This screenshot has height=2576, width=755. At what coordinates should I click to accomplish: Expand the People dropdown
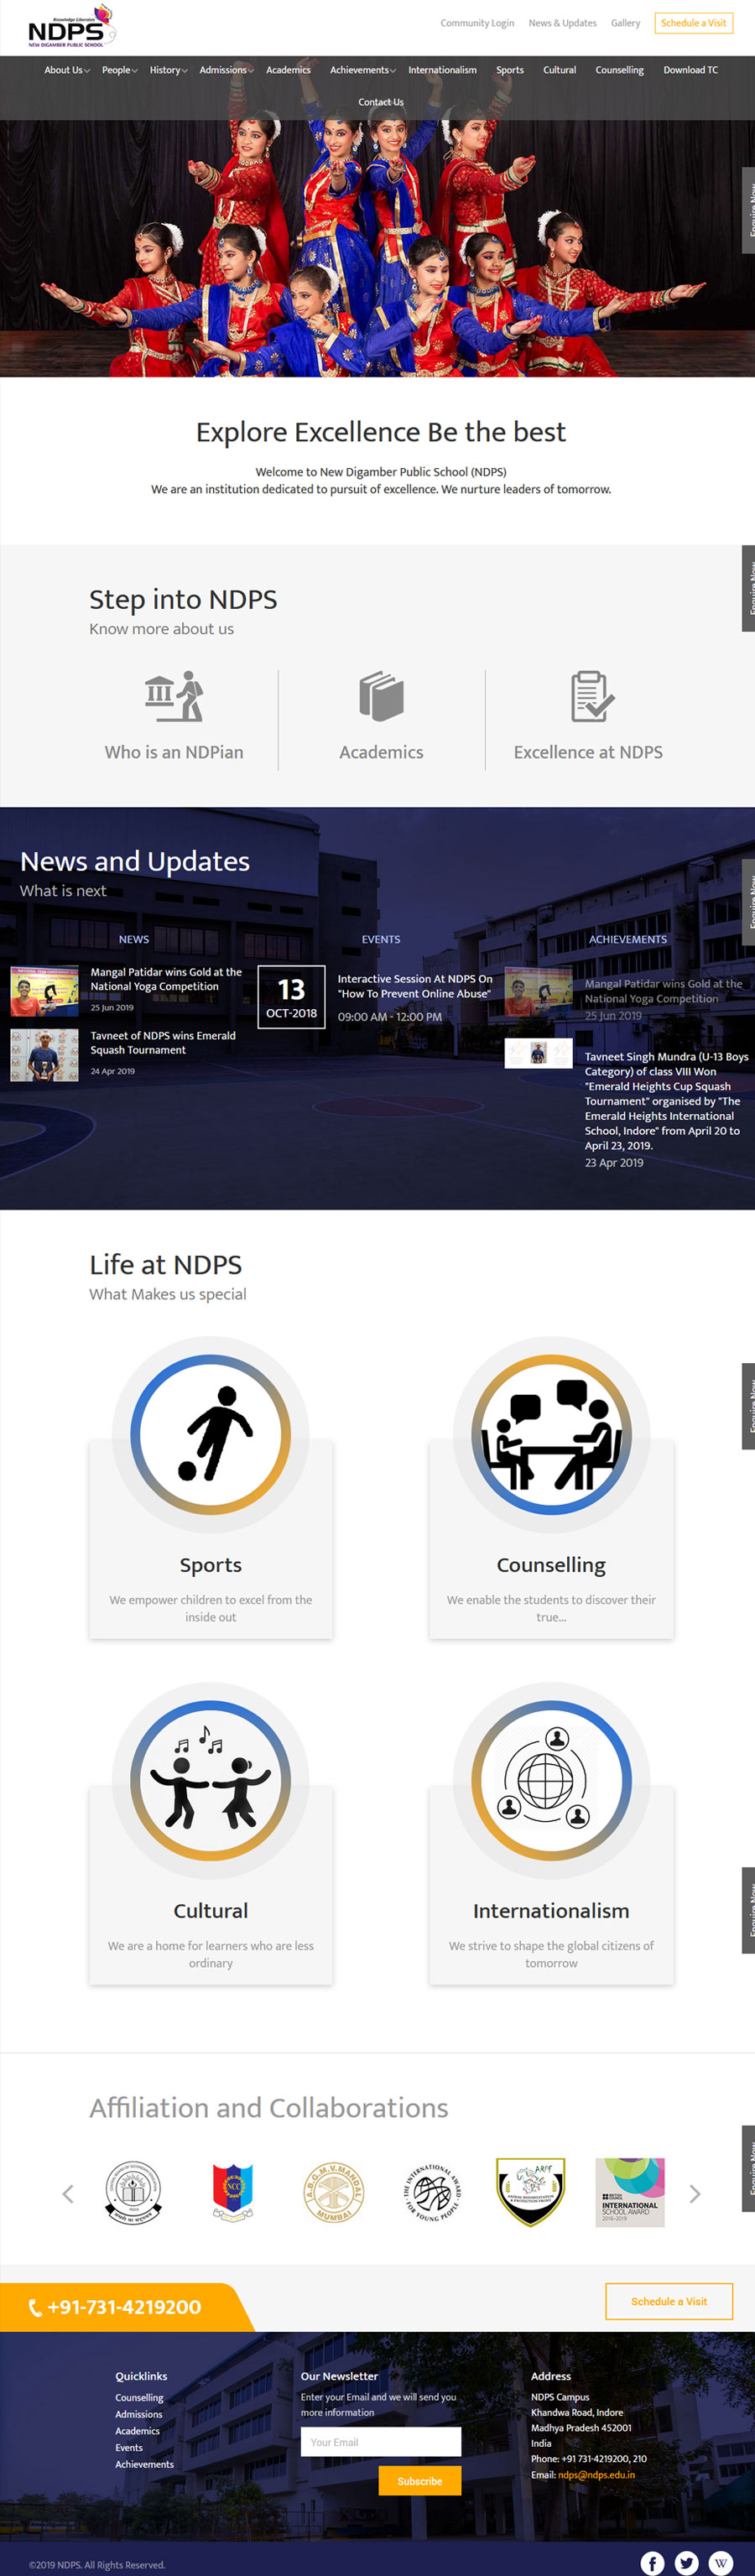point(119,70)
